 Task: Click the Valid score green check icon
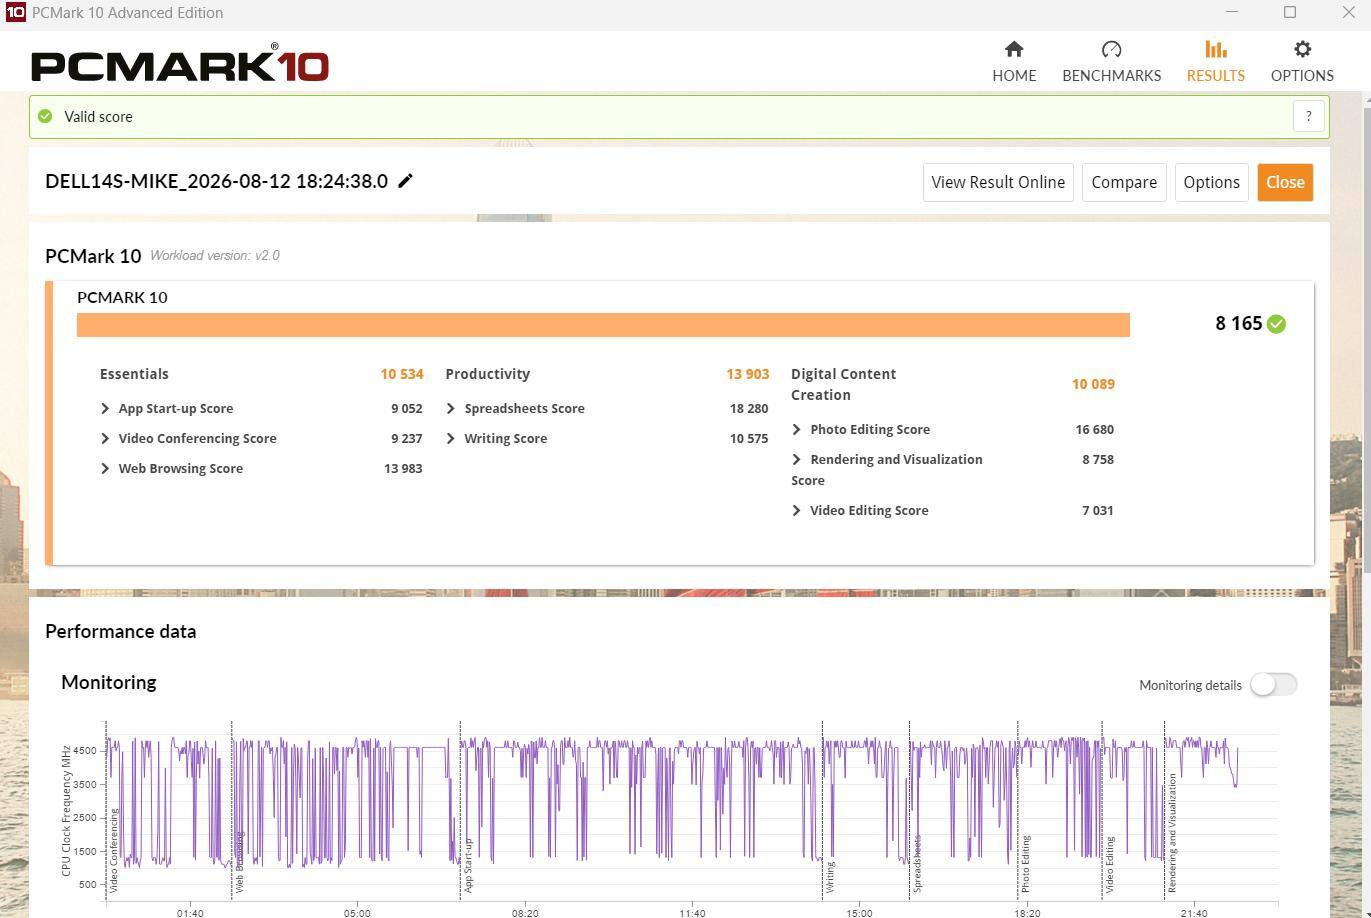coord(45,116)
